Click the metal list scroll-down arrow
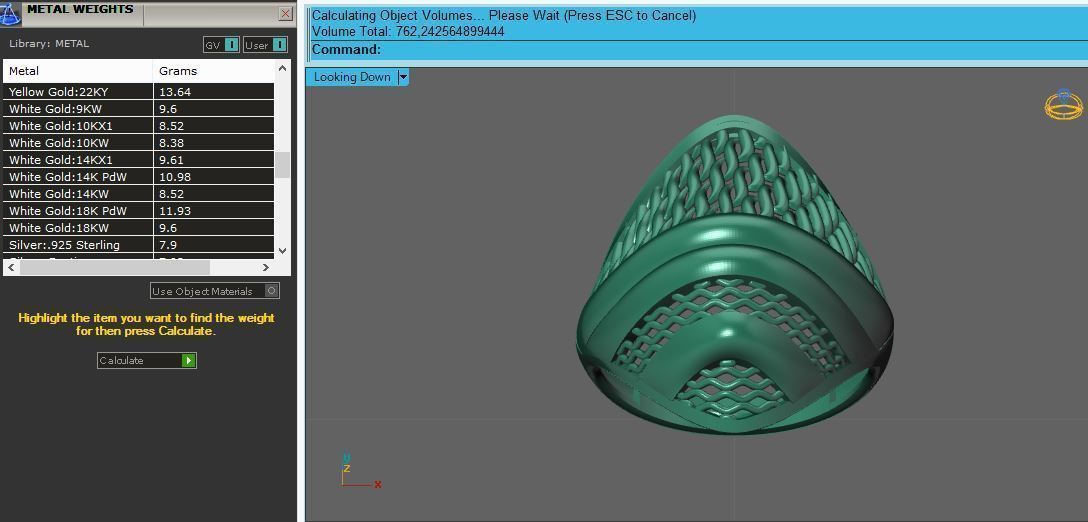The width and height of the screenshot is (1088, 522). 282,251
